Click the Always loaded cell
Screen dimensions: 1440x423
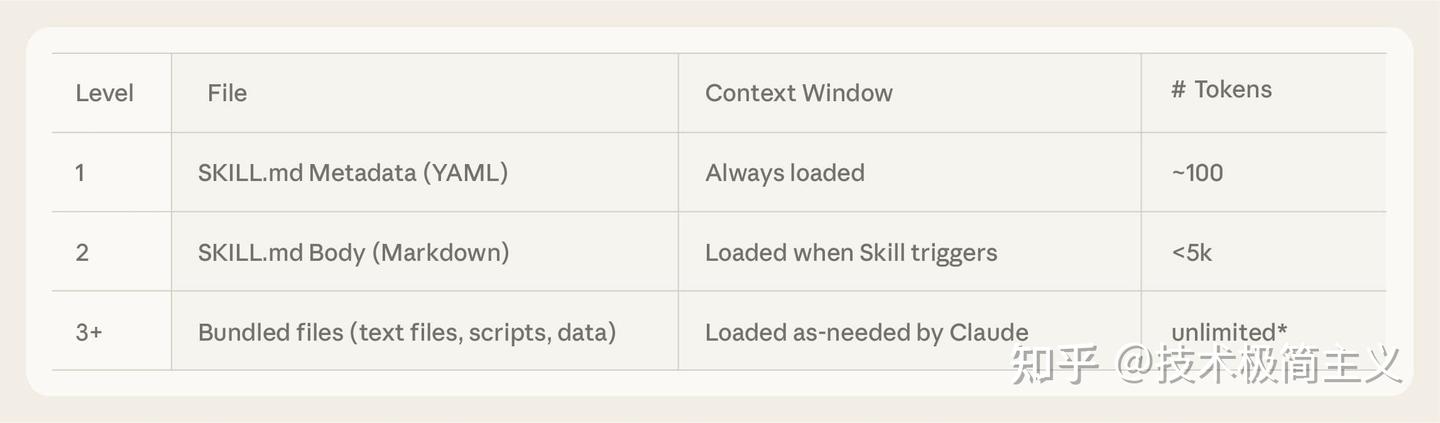point(784,173)
